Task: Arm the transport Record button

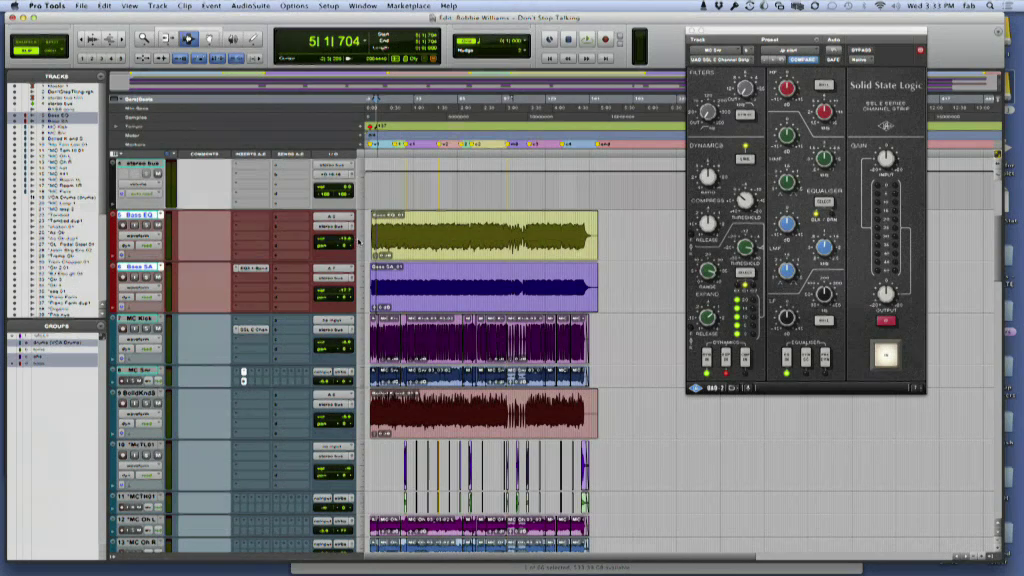Action: [605, 40]
